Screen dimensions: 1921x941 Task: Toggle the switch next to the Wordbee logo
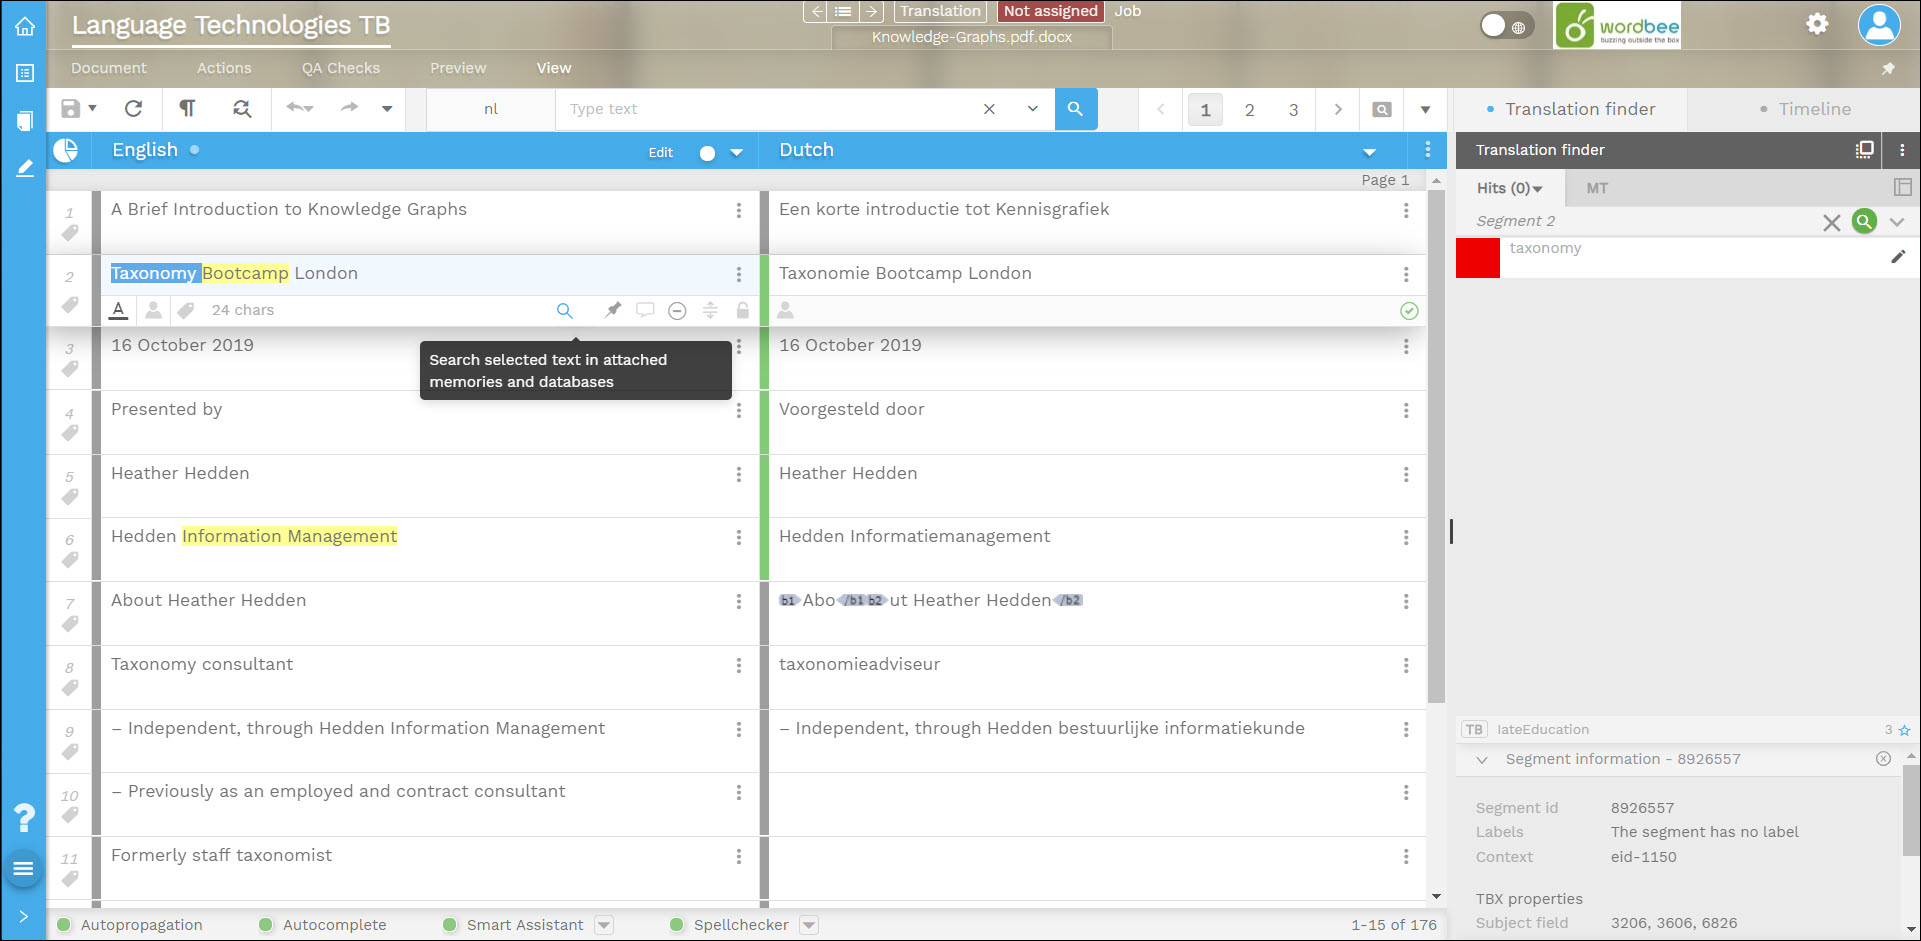[1505, 26]
